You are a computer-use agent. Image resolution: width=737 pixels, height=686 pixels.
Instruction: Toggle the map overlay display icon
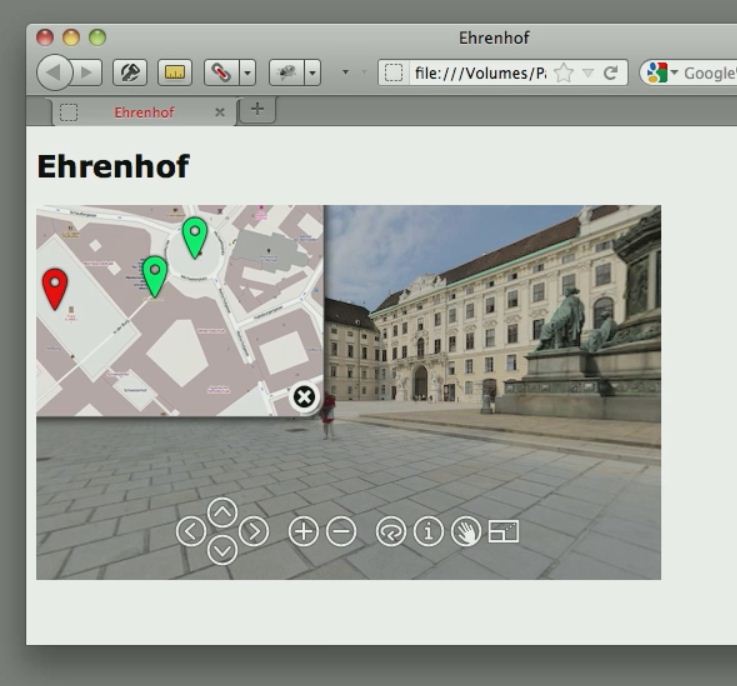pyautogui.click(x=503, y=532)
